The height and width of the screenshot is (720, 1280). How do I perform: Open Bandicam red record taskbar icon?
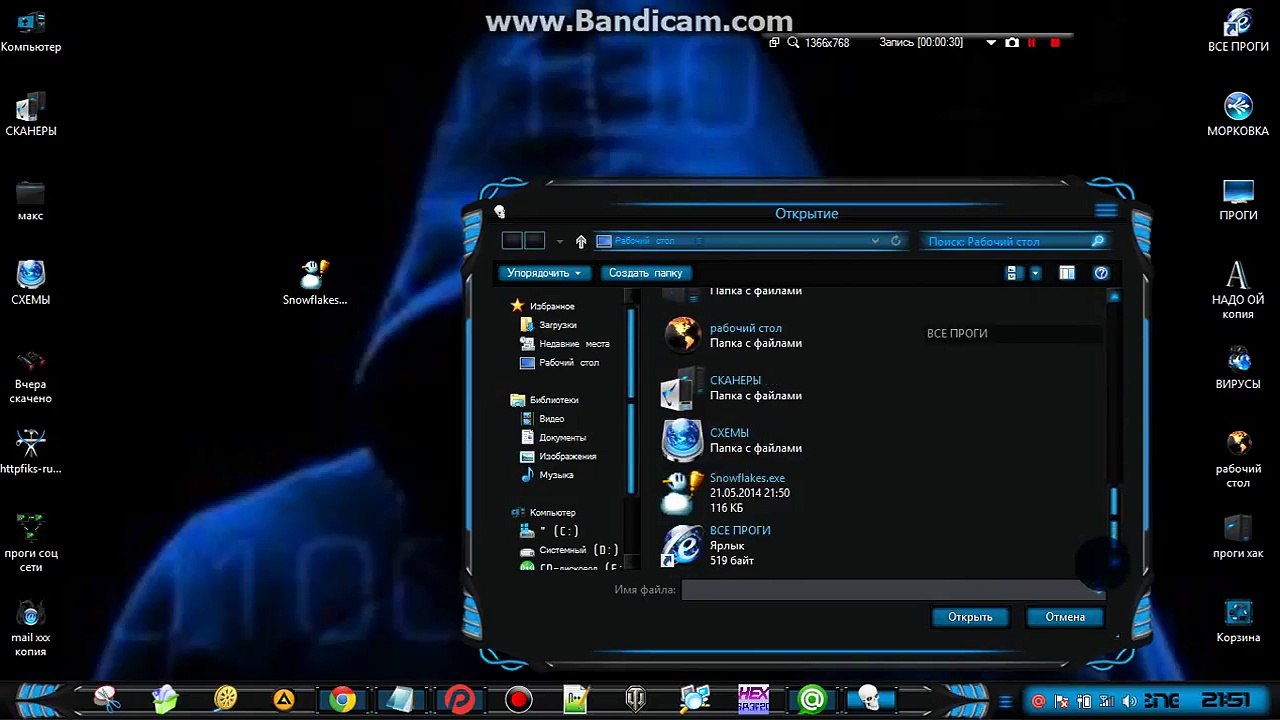[518, 699]
